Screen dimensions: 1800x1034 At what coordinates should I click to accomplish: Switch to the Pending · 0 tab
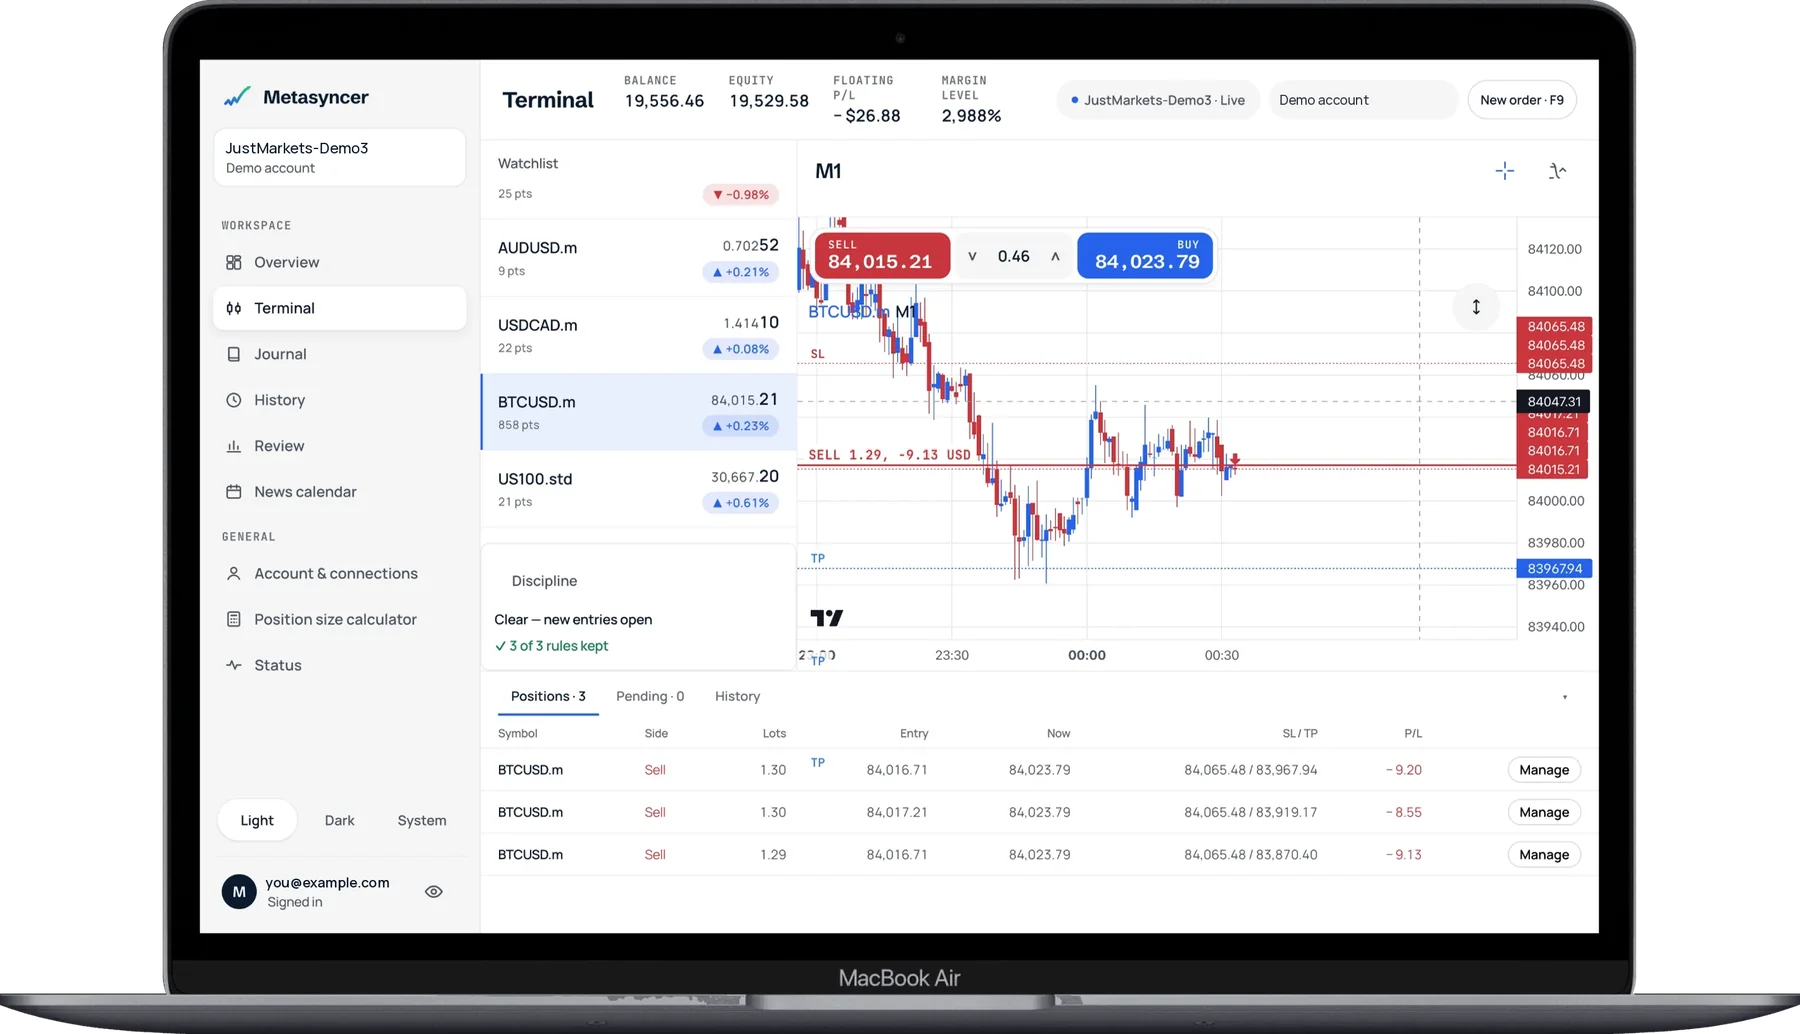click(x=650, y=696)
